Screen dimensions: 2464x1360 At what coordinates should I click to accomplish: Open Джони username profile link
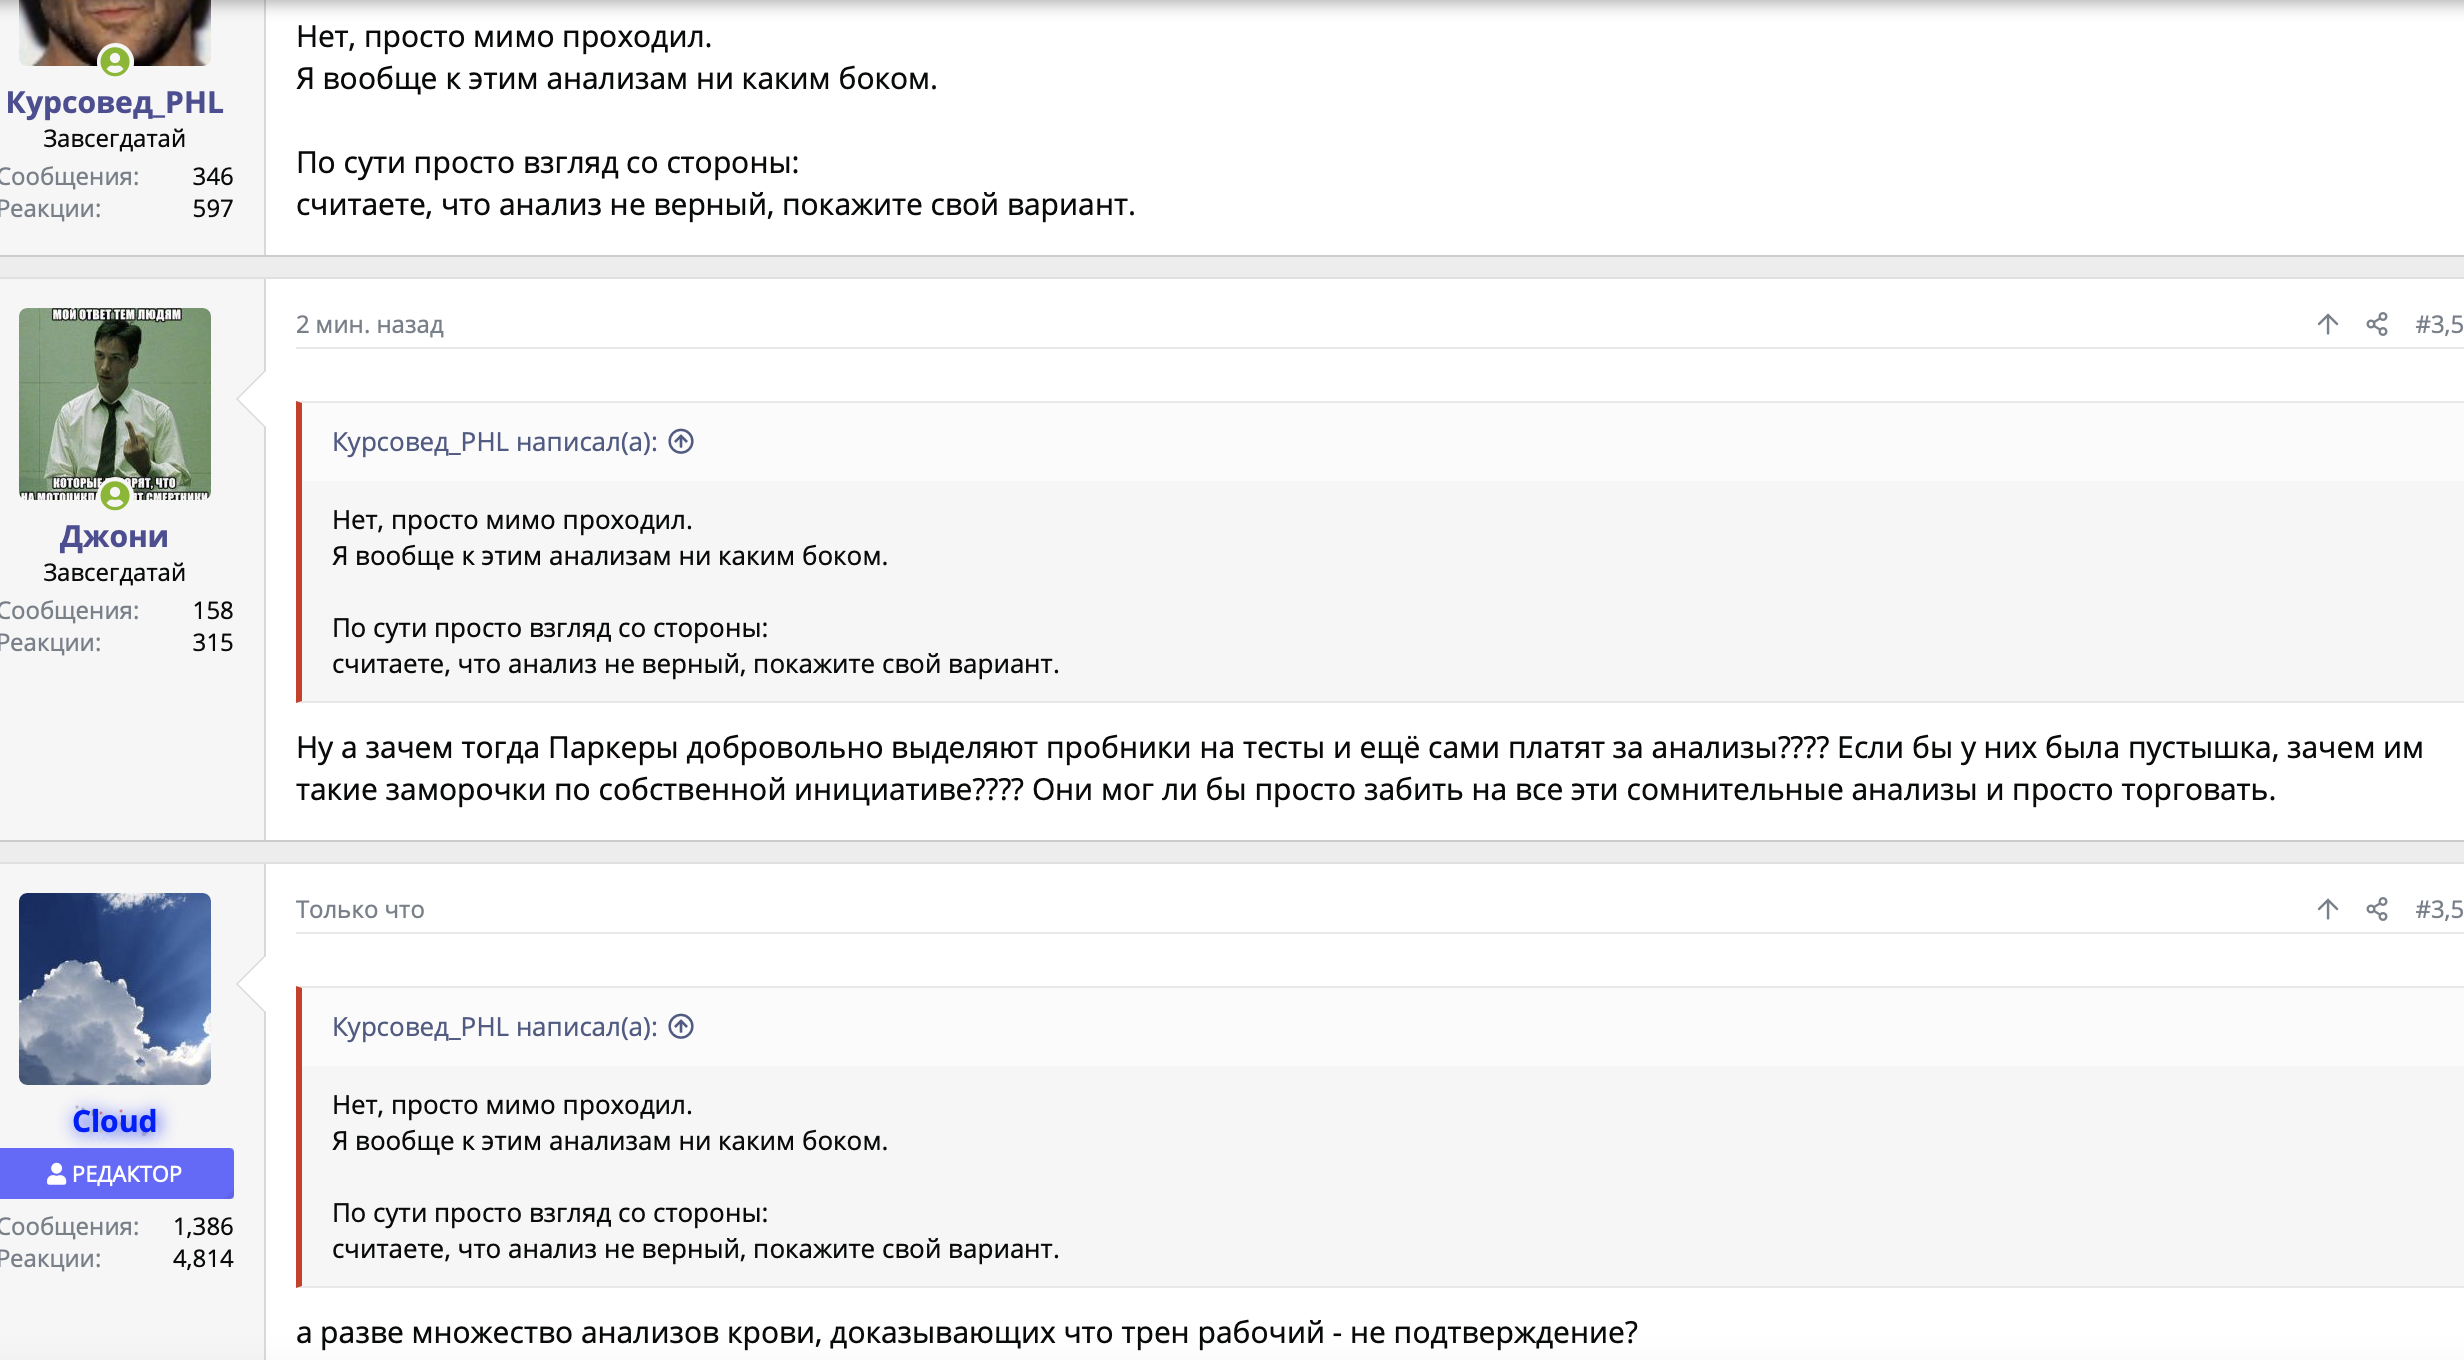point(114,537)
